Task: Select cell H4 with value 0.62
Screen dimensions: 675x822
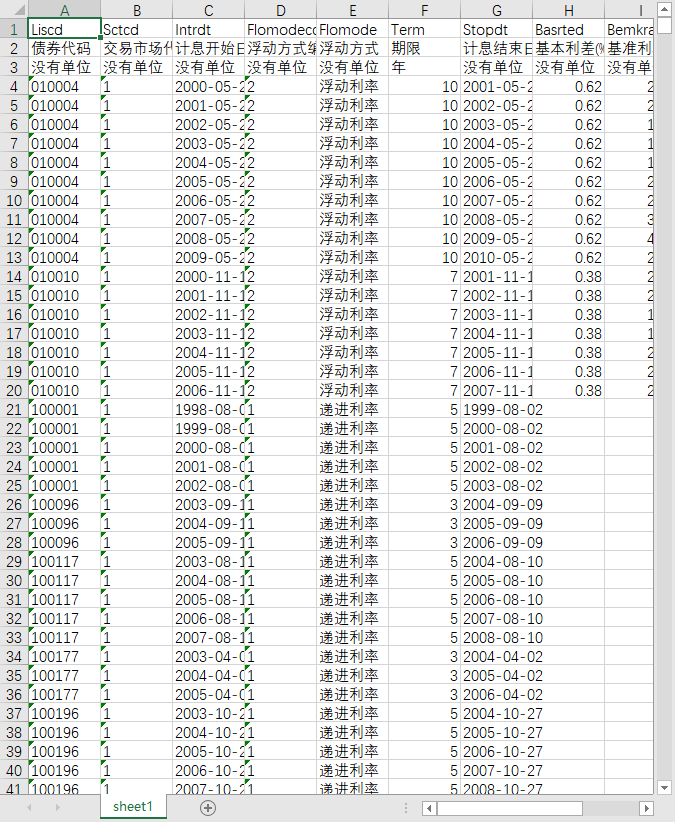Action: (569, 86)
